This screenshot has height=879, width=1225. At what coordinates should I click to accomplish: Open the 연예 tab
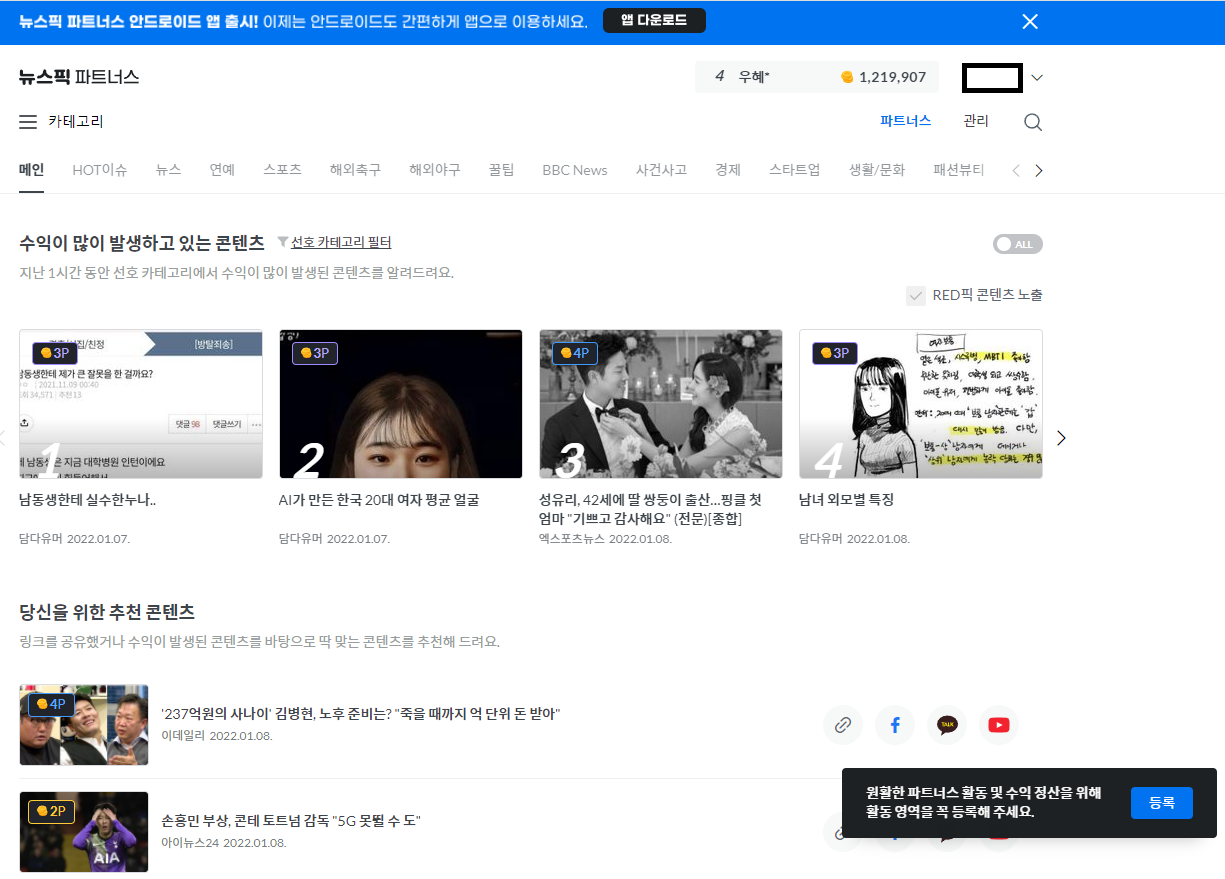223,170
